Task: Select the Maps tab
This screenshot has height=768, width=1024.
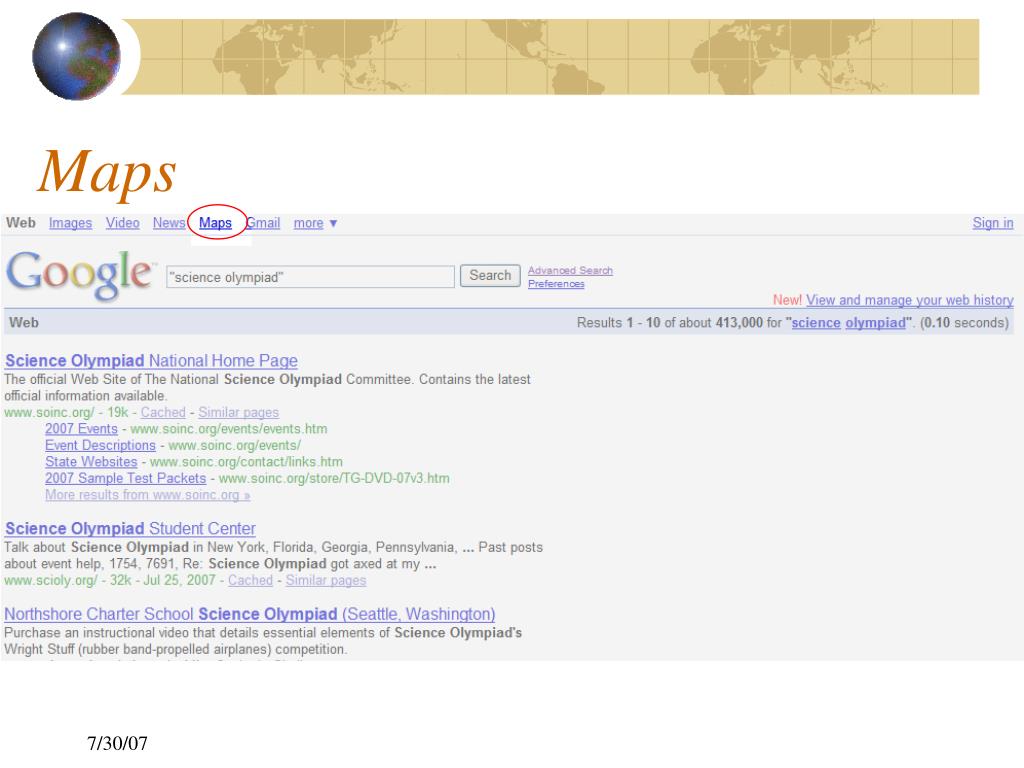Action: coord(216,223)
